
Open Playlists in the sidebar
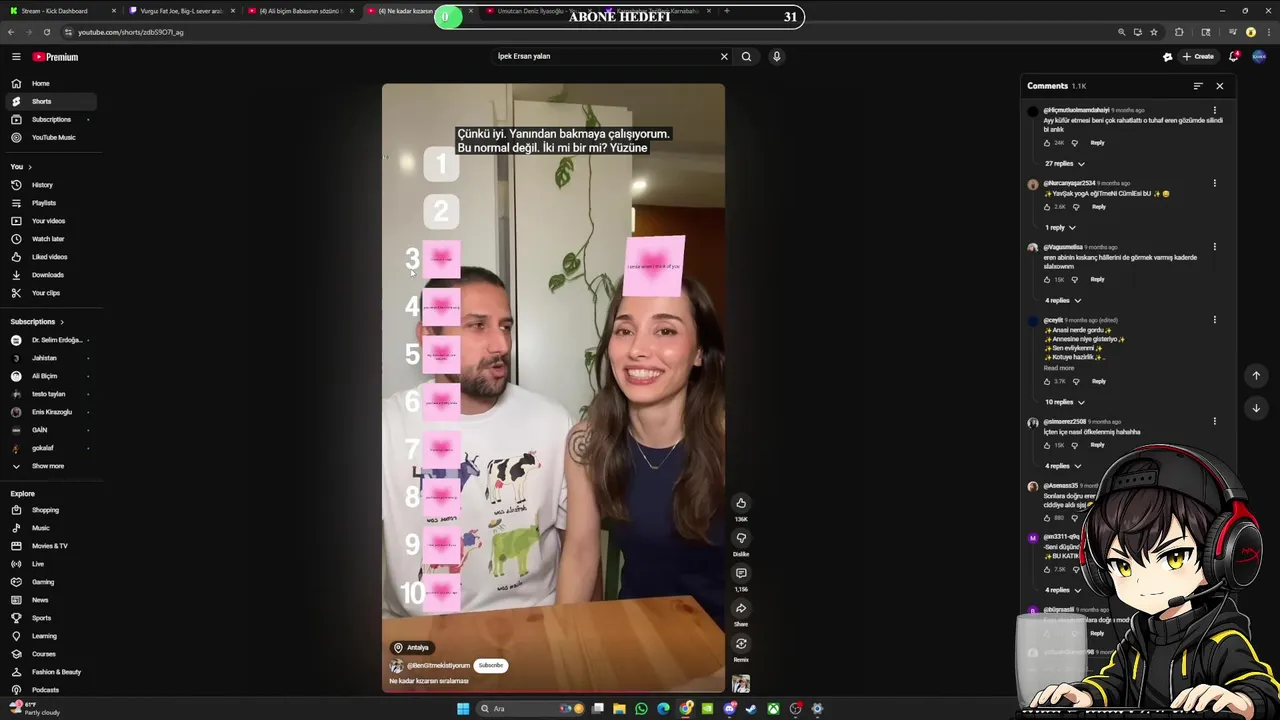pyautogui.click(x=50, y=203)
